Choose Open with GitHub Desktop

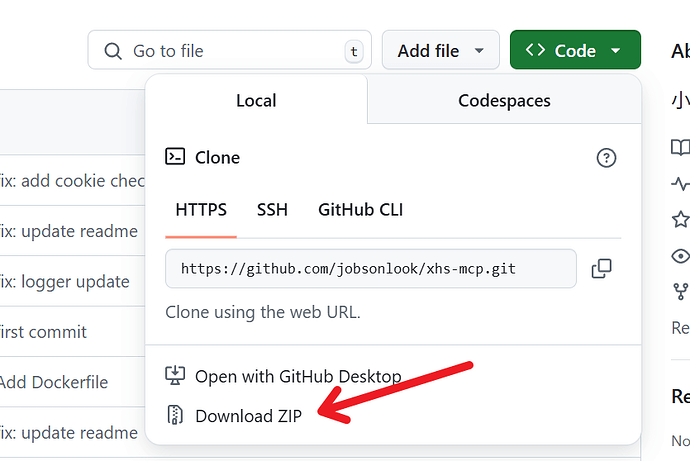tap(298, 377)
